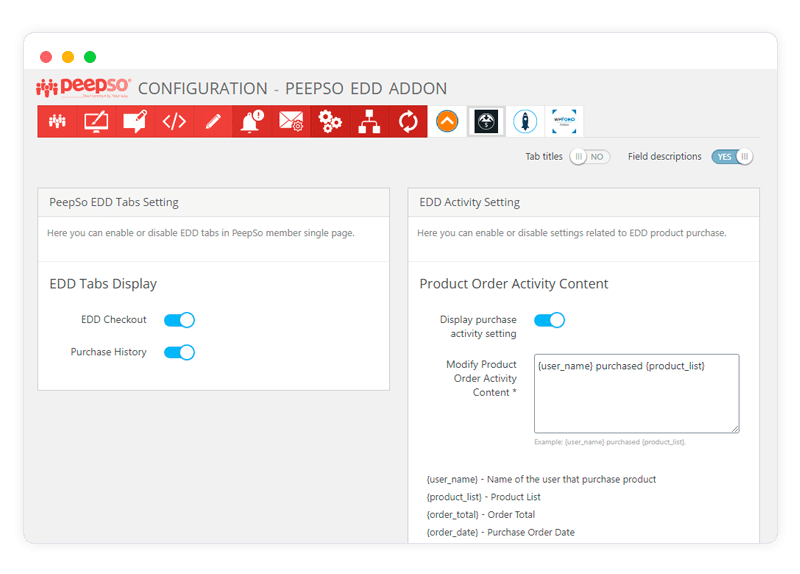Open the envelope email settings tab
Image resolution: width=800 pixels, height=574 pixels.
click(x=291, y=121)
